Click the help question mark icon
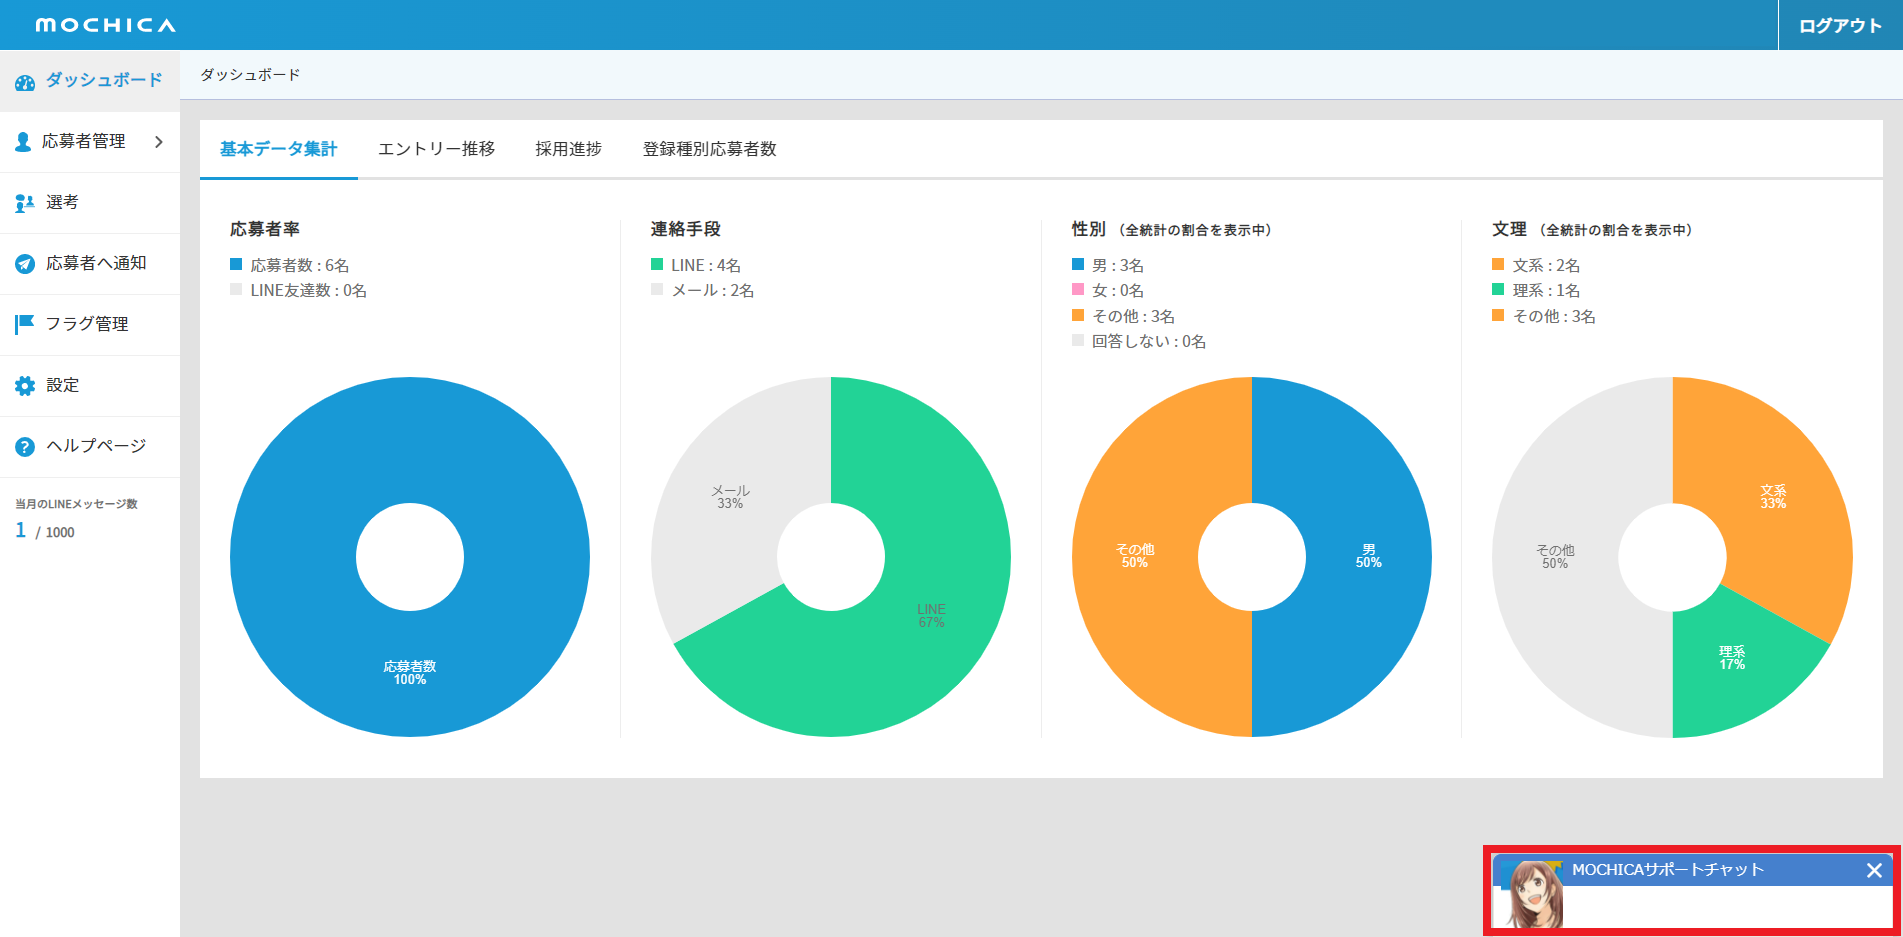This screenshot has height=937, width=1903. [x=25, y=447]
